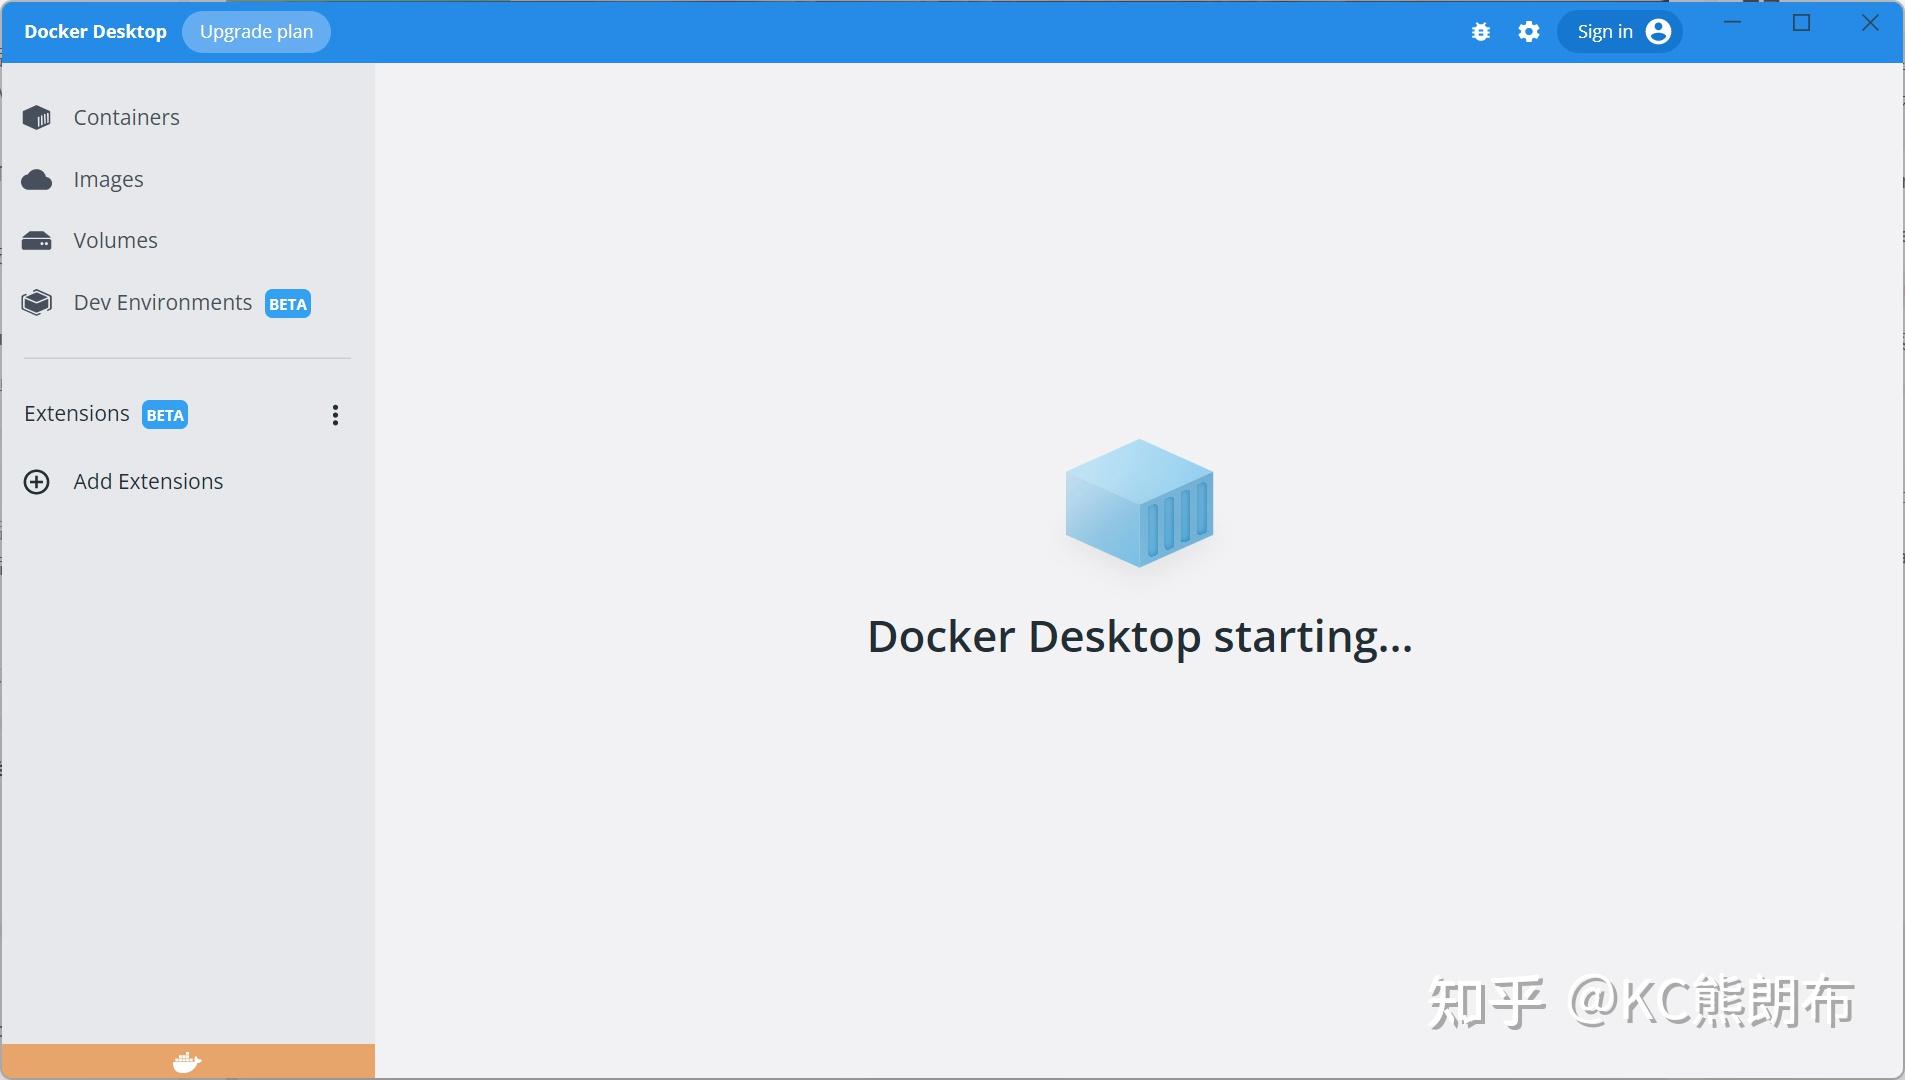Click the Docker whale in the status bar
1905x1080 pixels.
pyautogui.click(x=186, y=1061)
